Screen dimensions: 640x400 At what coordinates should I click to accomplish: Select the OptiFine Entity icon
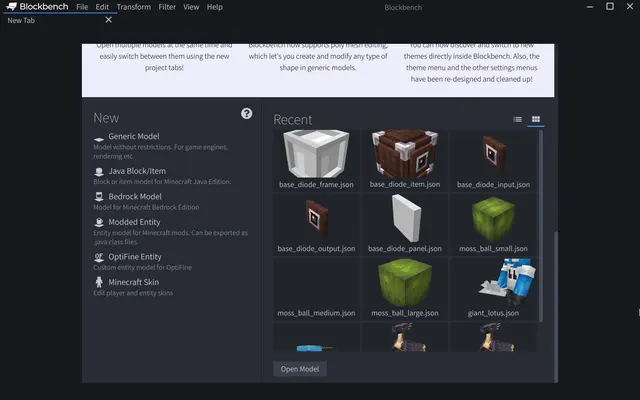[x=99, y=257]
